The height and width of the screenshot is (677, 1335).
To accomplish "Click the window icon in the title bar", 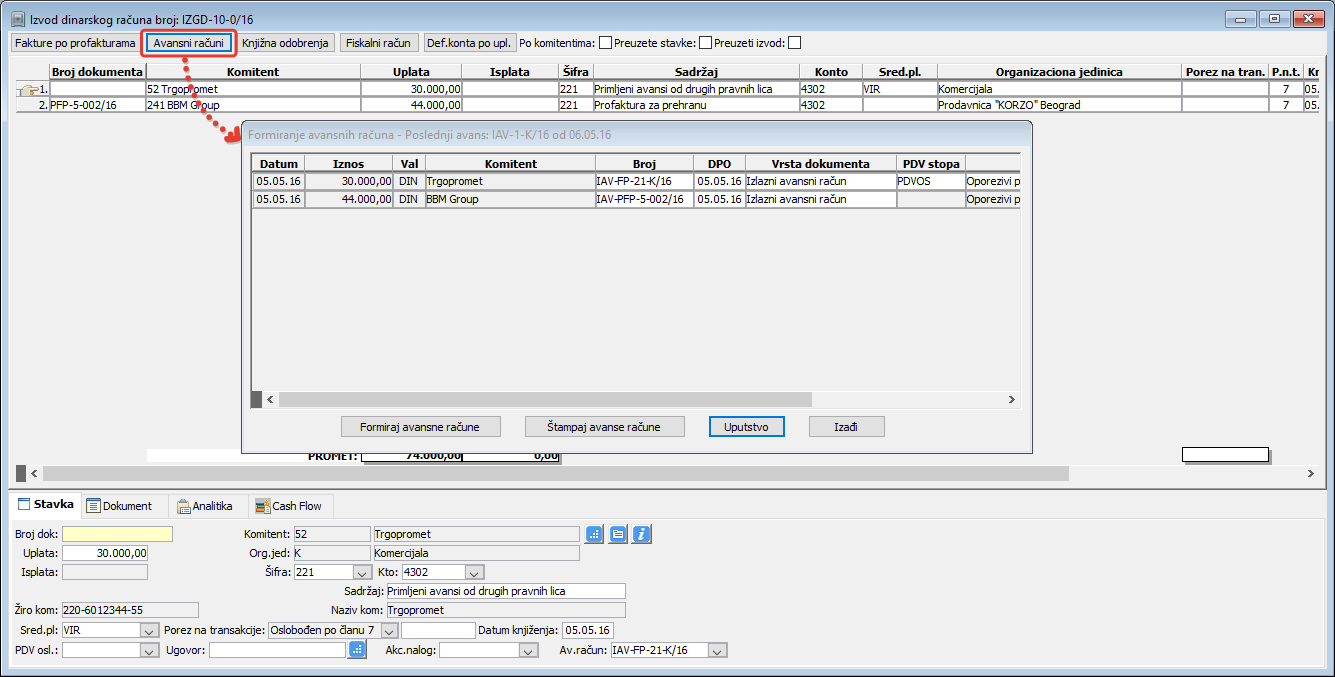I will tap(18, 19).
